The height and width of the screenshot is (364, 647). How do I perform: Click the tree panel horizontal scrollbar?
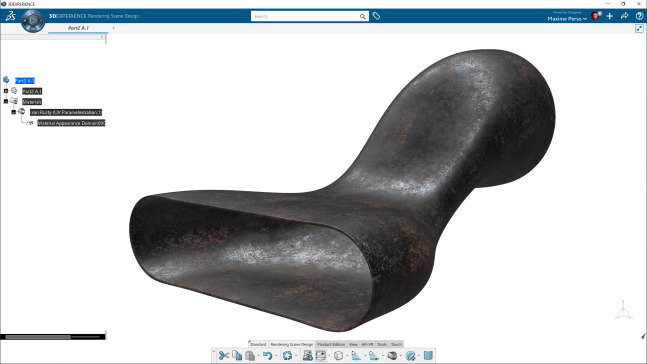tap(38, 337)
